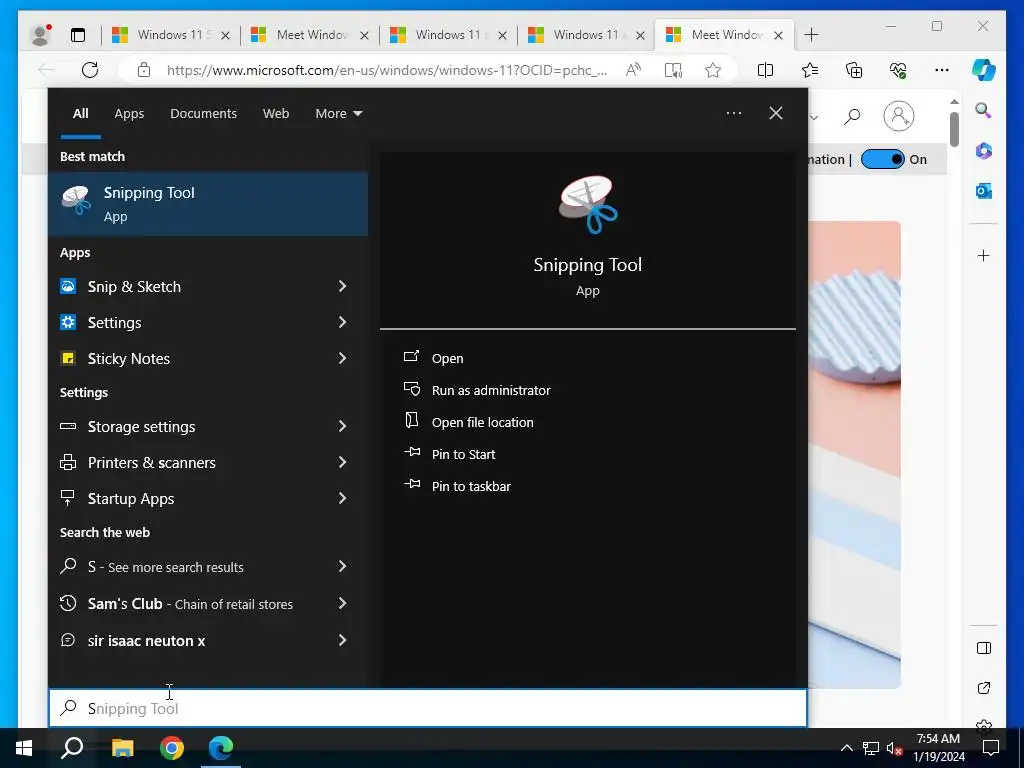Show hidden system tray icons arrow
This screenshot has width=1024, height=768.
pos(846,748)
